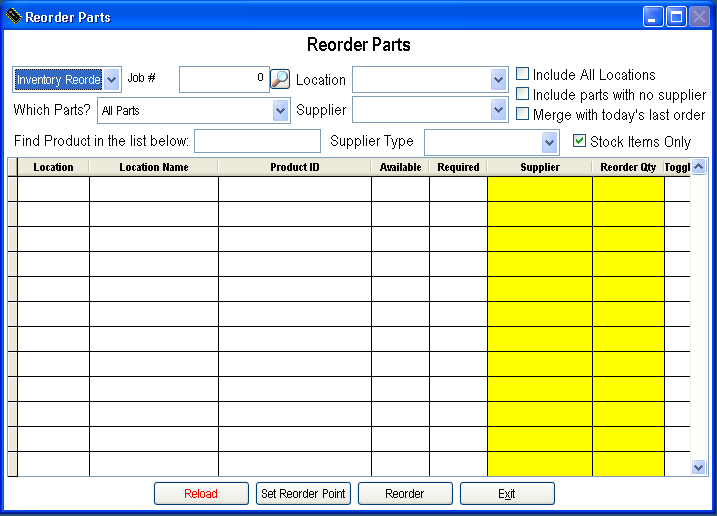Enable Include All Locations checkbox
Image resolution: width=717 pixels, height=516 pixels.
(523, 74)
